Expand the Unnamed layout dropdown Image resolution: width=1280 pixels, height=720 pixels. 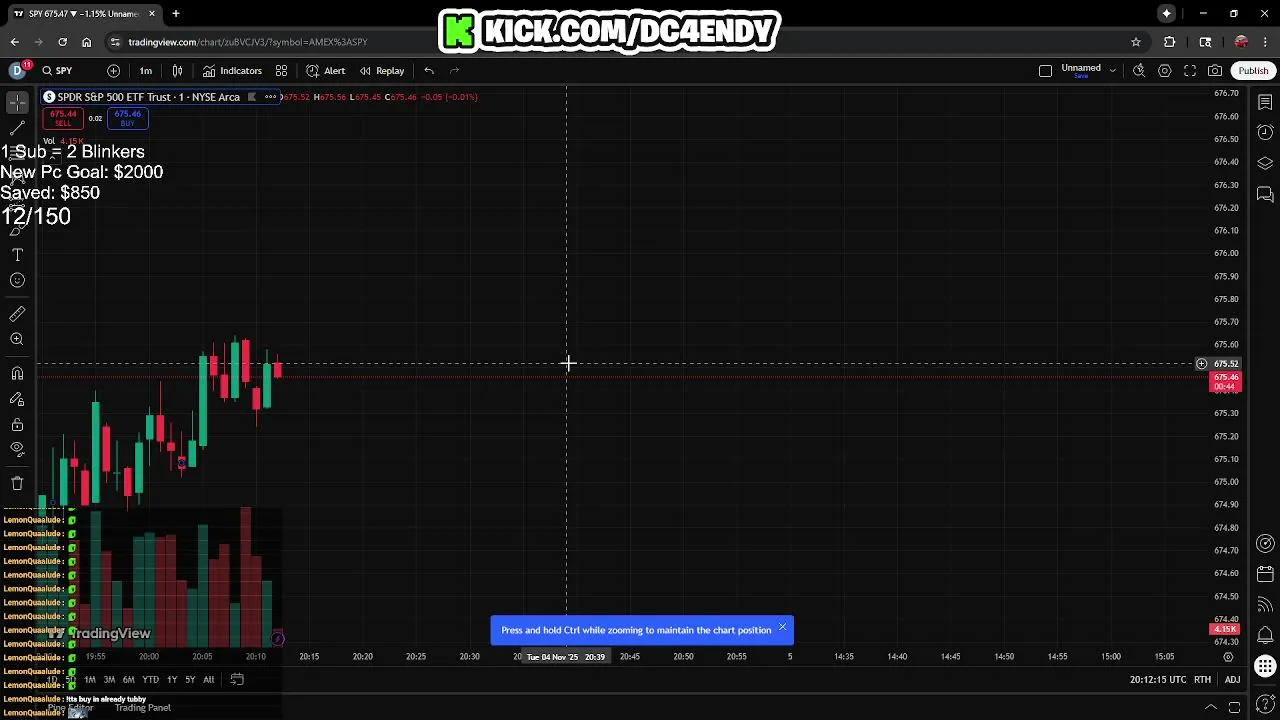1112,71
